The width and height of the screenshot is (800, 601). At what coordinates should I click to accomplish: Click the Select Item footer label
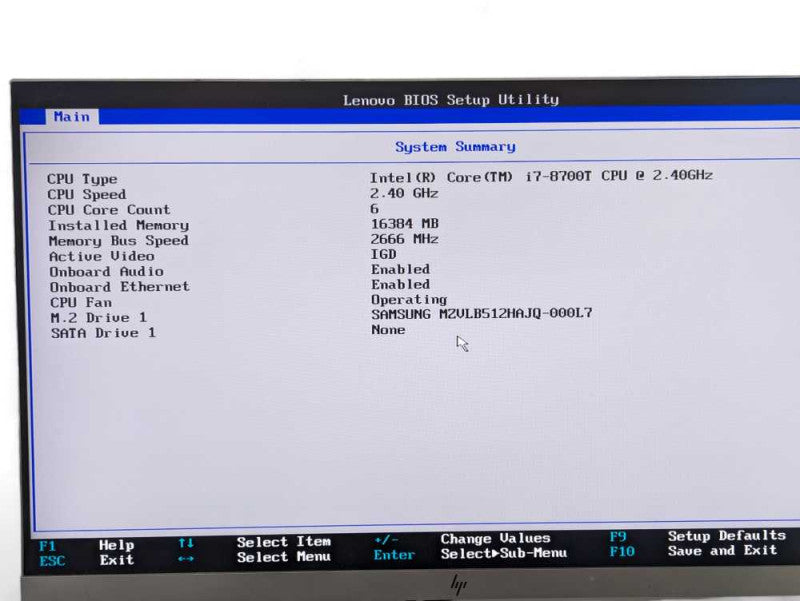tap(283, 541)
